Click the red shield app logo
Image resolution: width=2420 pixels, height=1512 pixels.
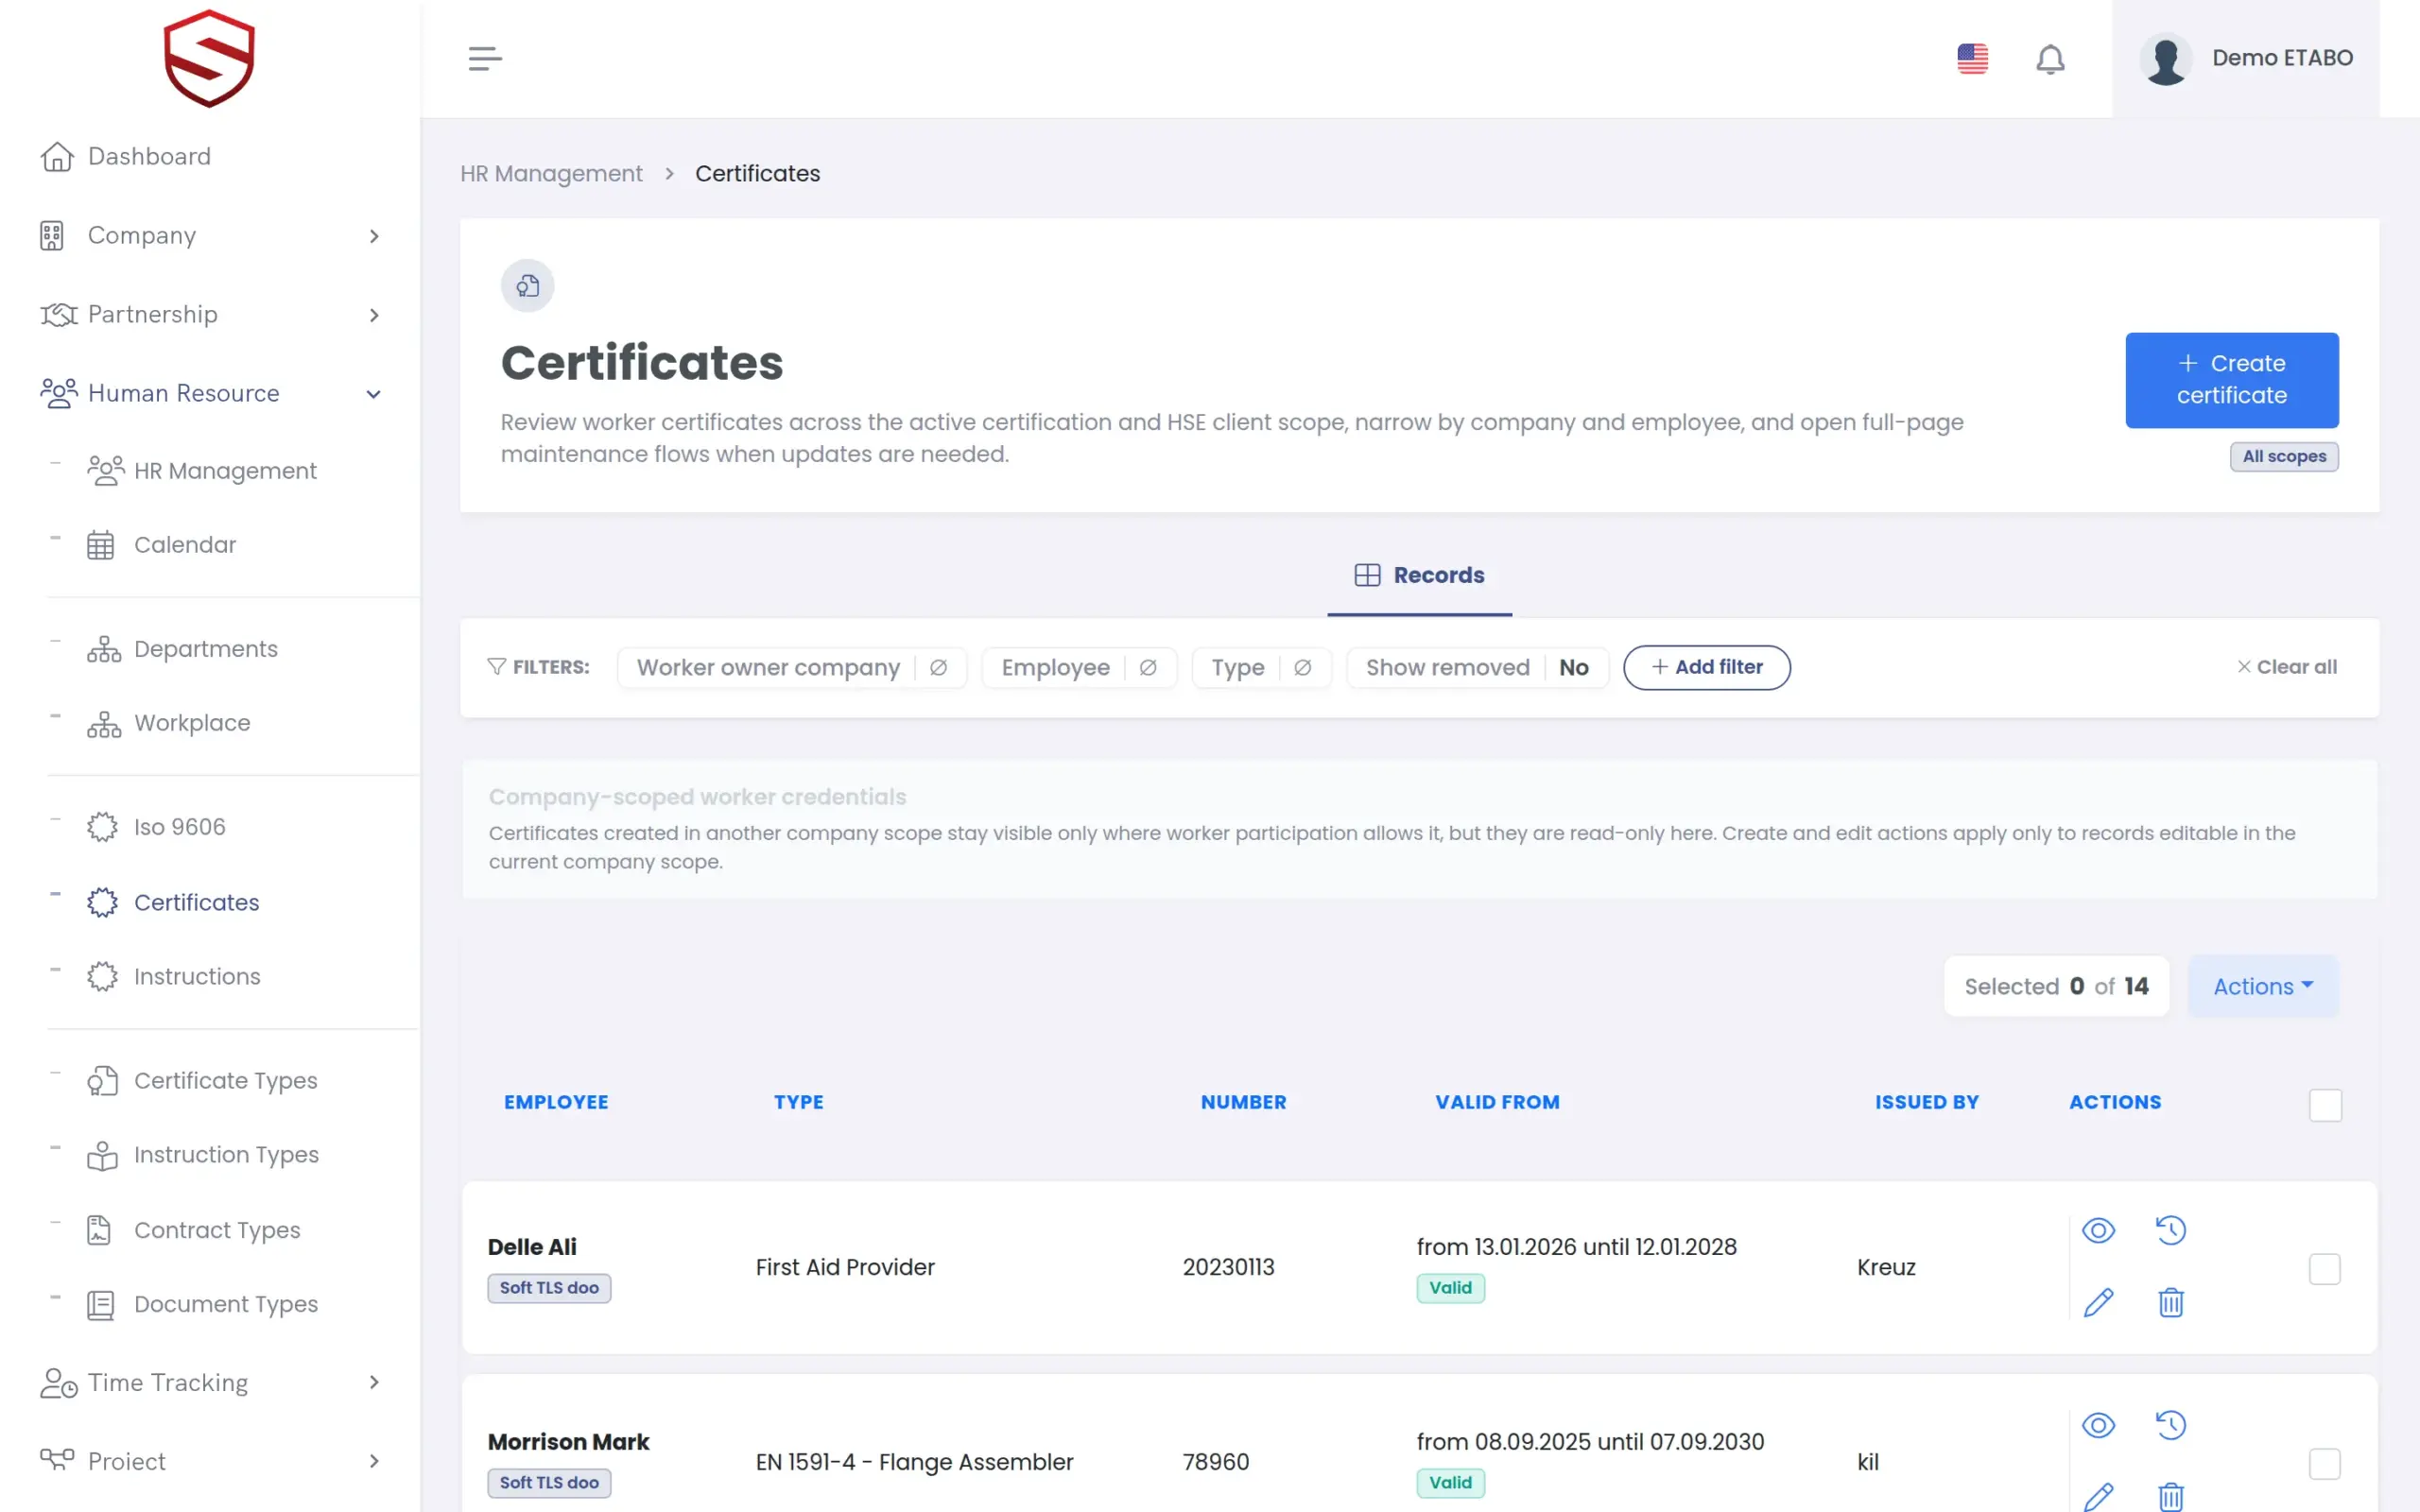coord(209,58)
